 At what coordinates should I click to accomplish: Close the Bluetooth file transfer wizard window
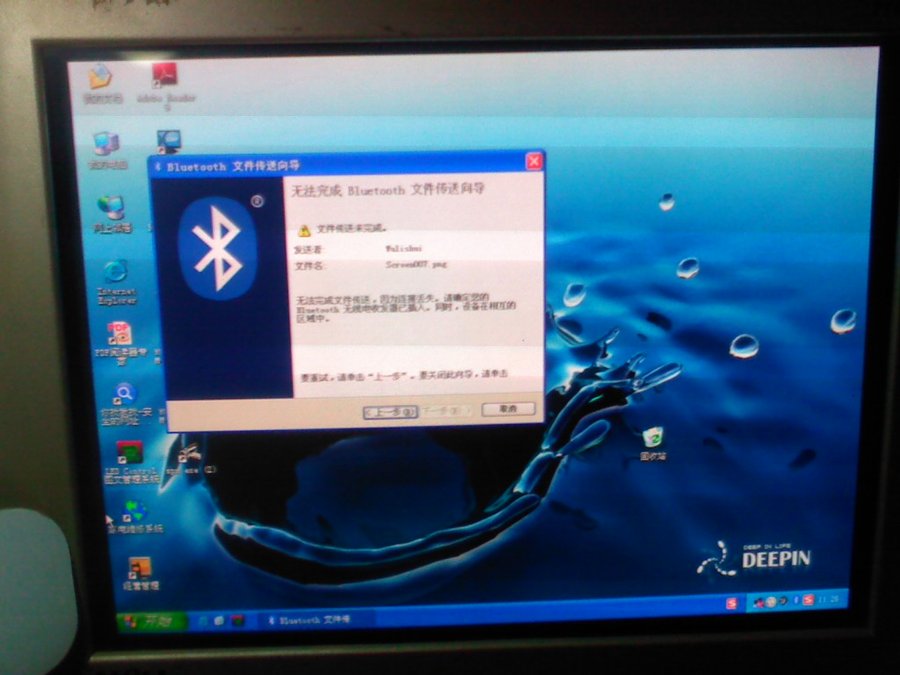[534, 161]
